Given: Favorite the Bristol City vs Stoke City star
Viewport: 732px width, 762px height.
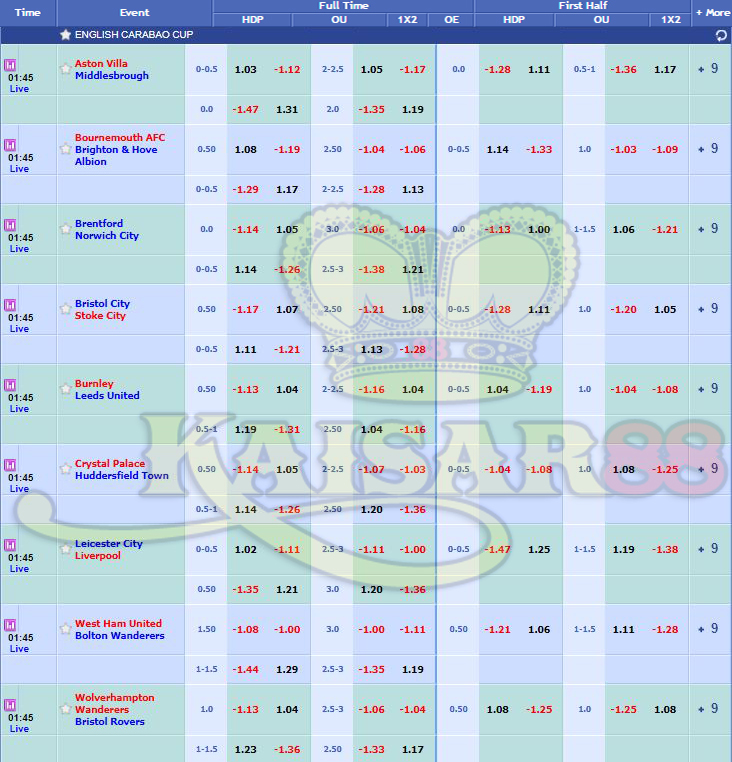Looking at the screenshot, I should point(66,309).
